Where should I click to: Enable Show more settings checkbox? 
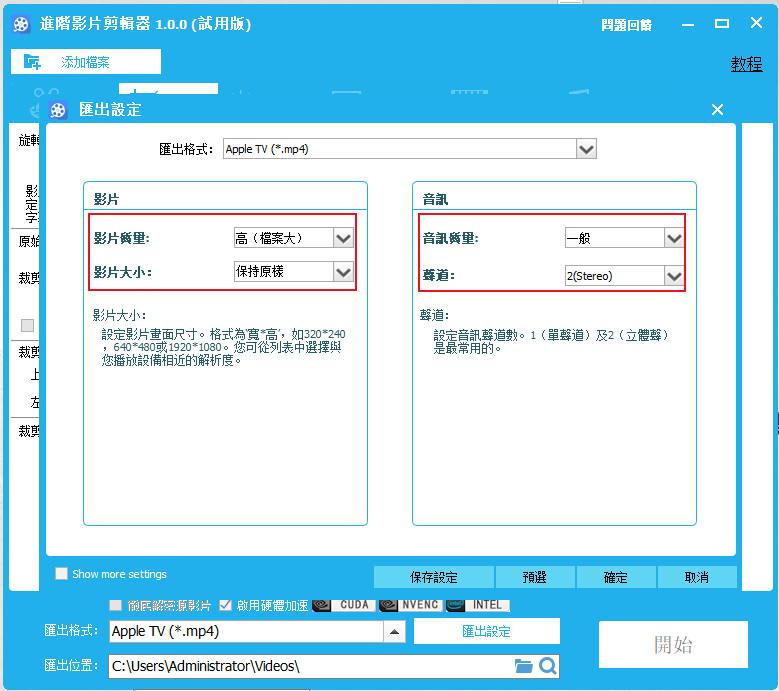pos(62,574)
